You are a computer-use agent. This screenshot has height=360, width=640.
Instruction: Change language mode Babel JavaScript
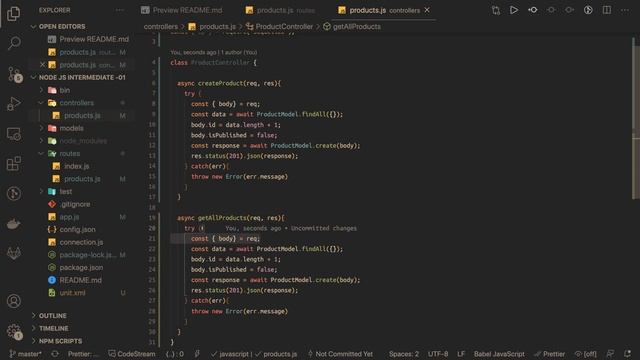click(x=499, y=354)
